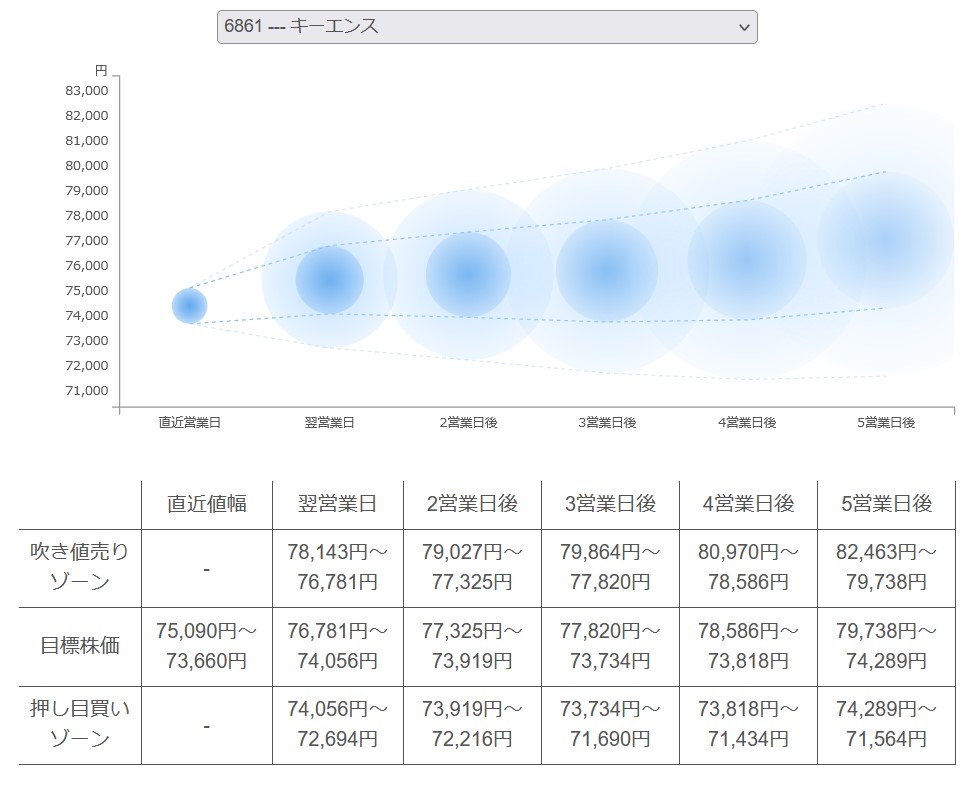The image size is (975, 802).
Task: Click the dropdown chevron arrow of stock selector
Action: click(744, 27)
